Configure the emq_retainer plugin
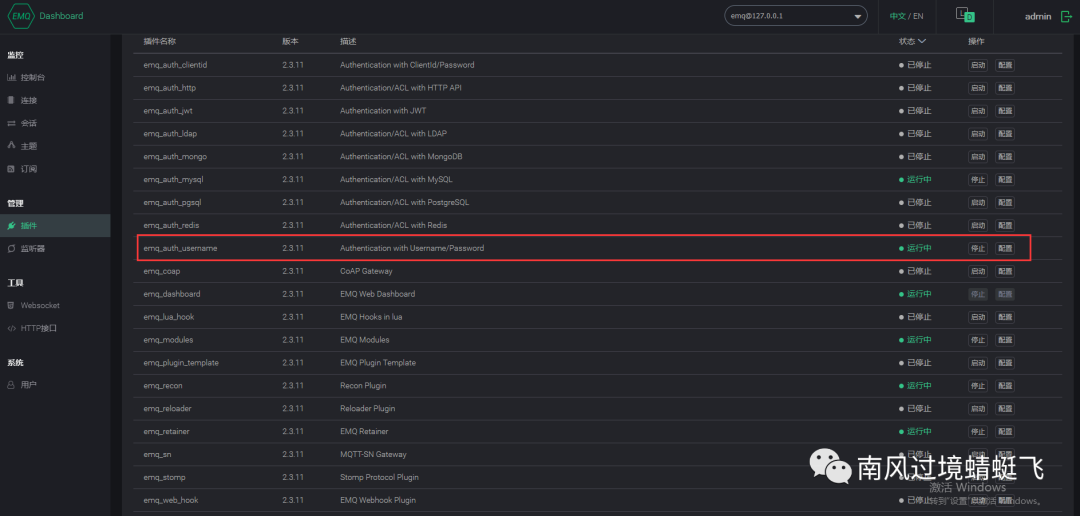This screenshot has height=516, width=1080. [x=1005, y=431]
